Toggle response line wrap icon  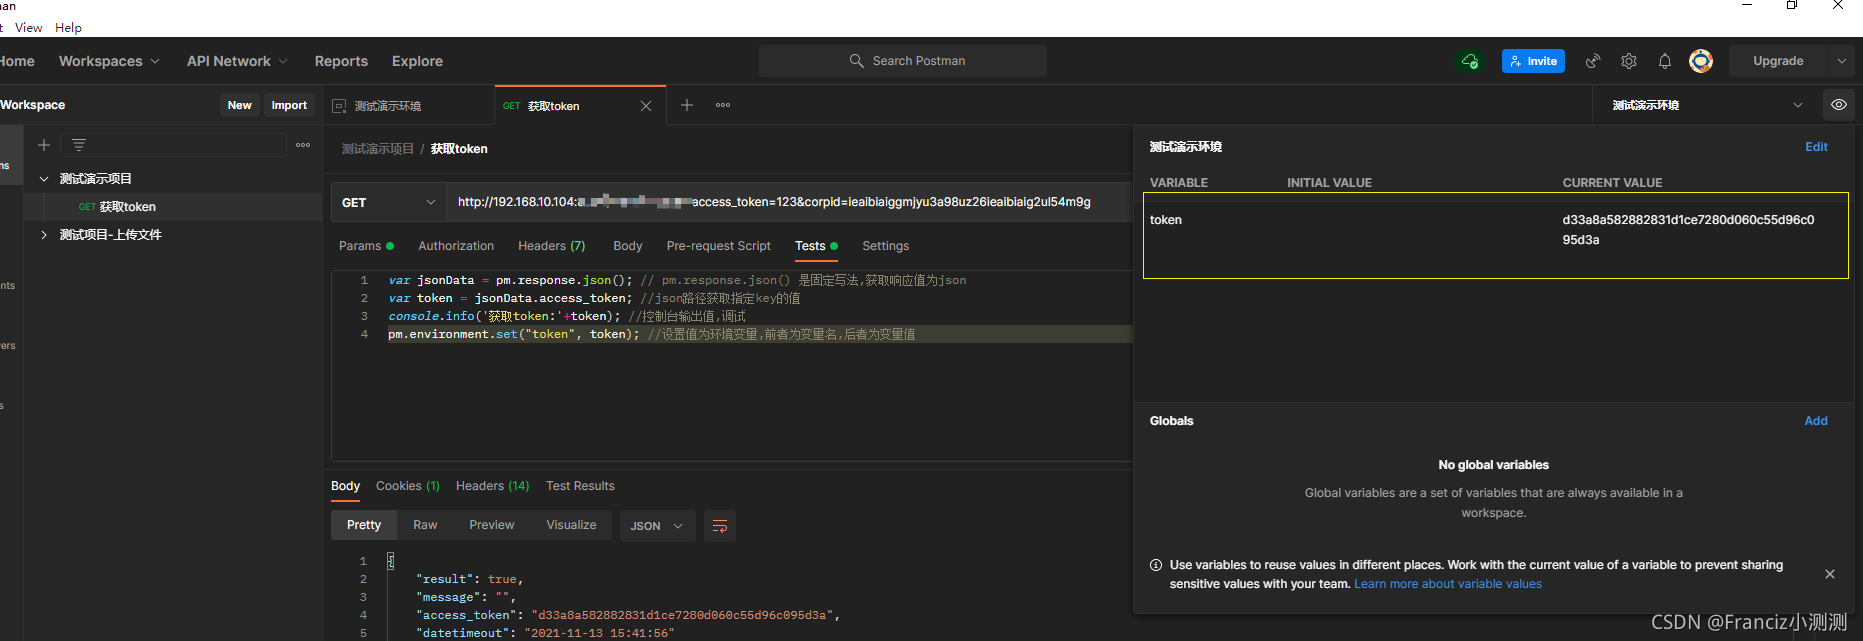[x=720, y=526]
